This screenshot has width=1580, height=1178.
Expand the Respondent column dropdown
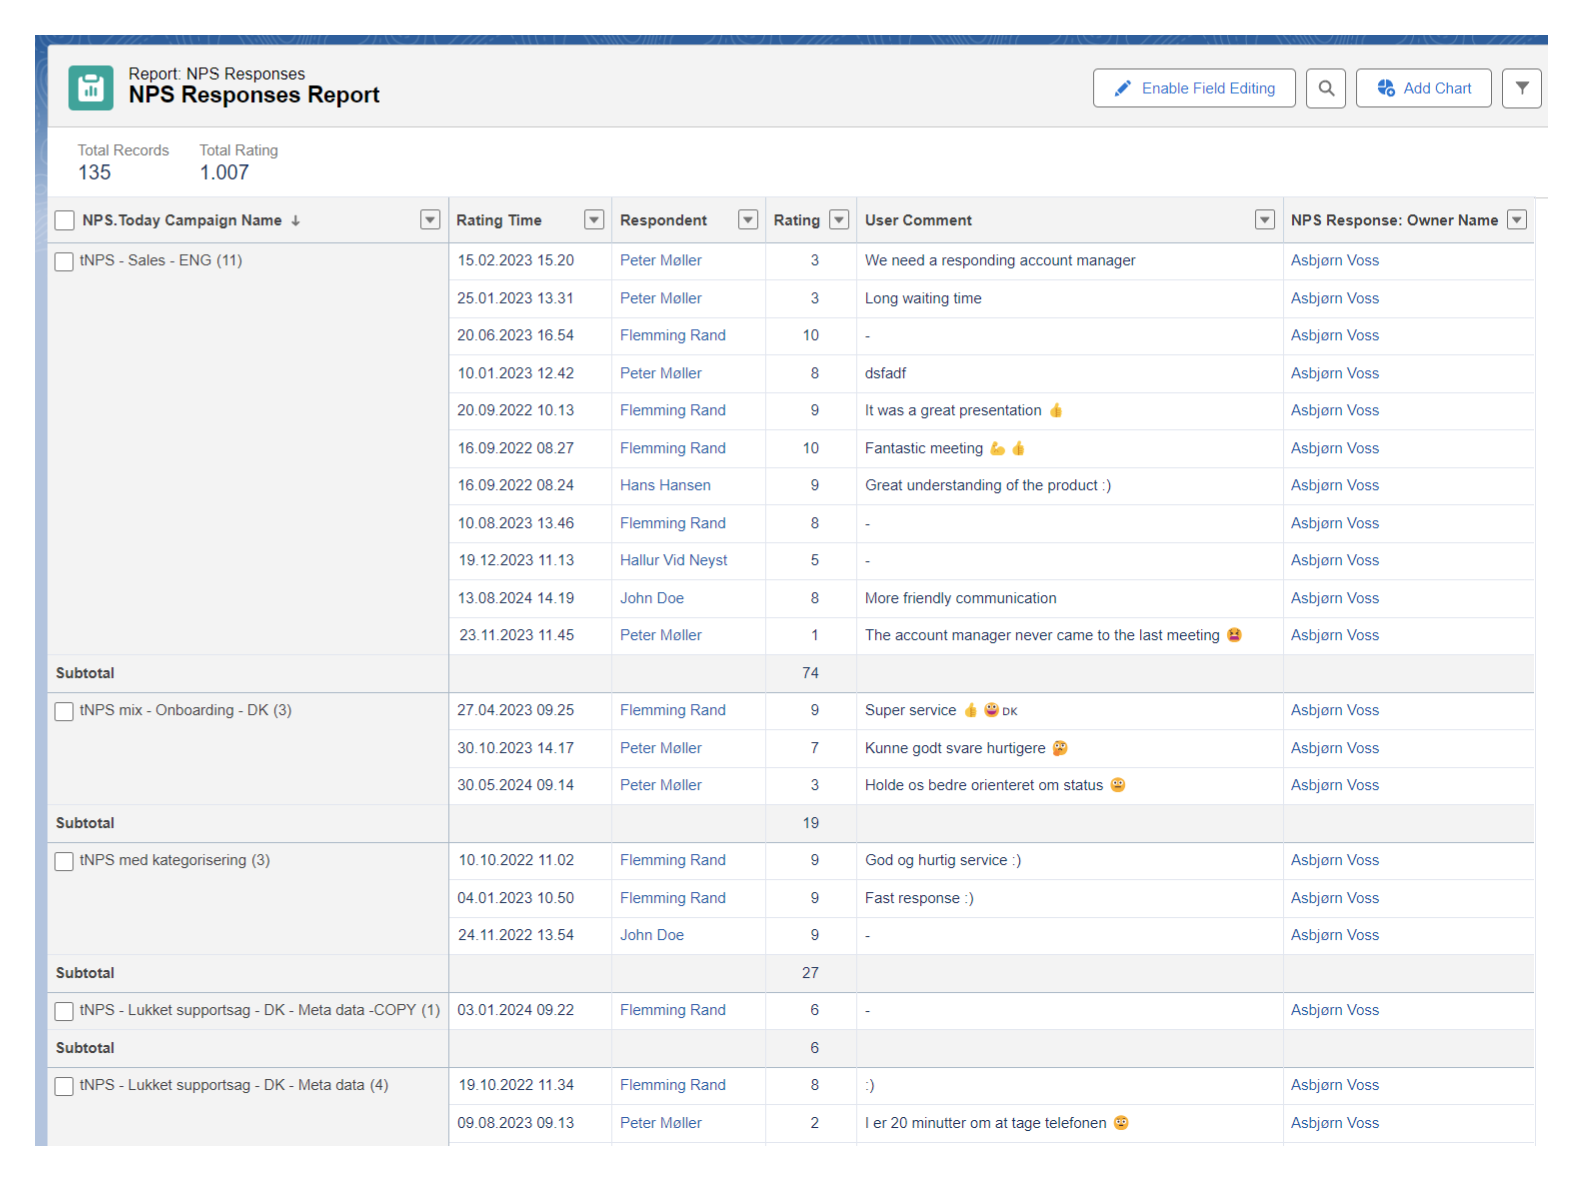pos(747,220)
